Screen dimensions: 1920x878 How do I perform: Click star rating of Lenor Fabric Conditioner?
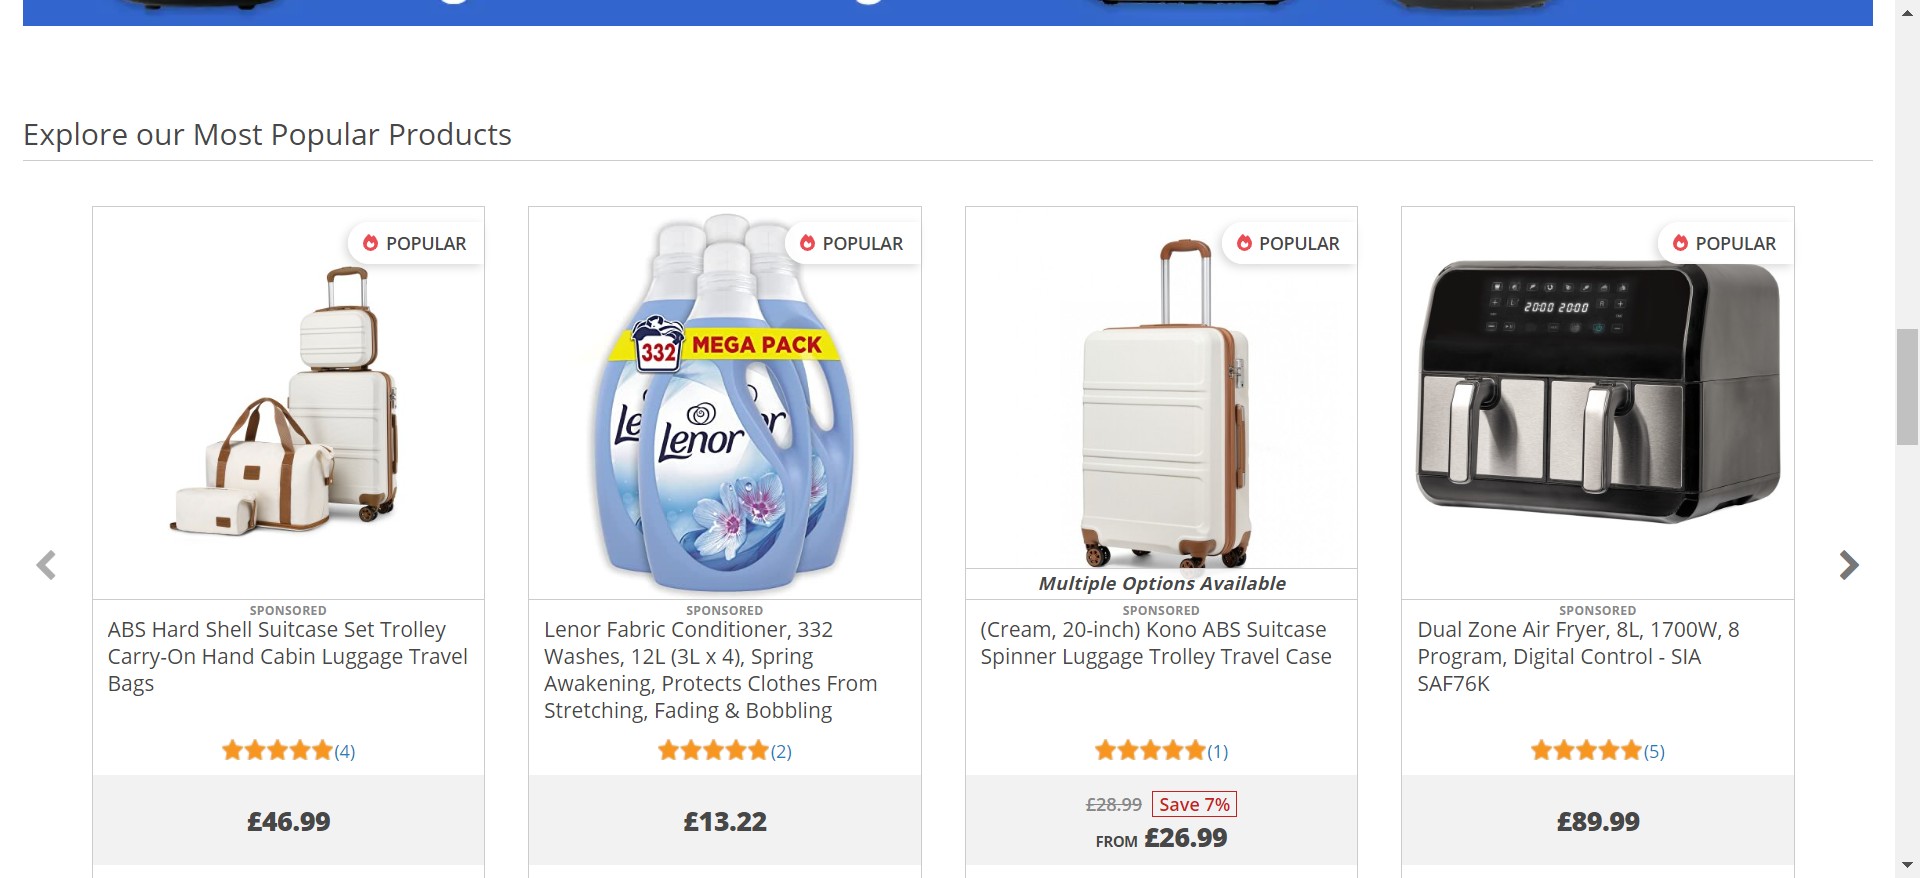(713, 750)
